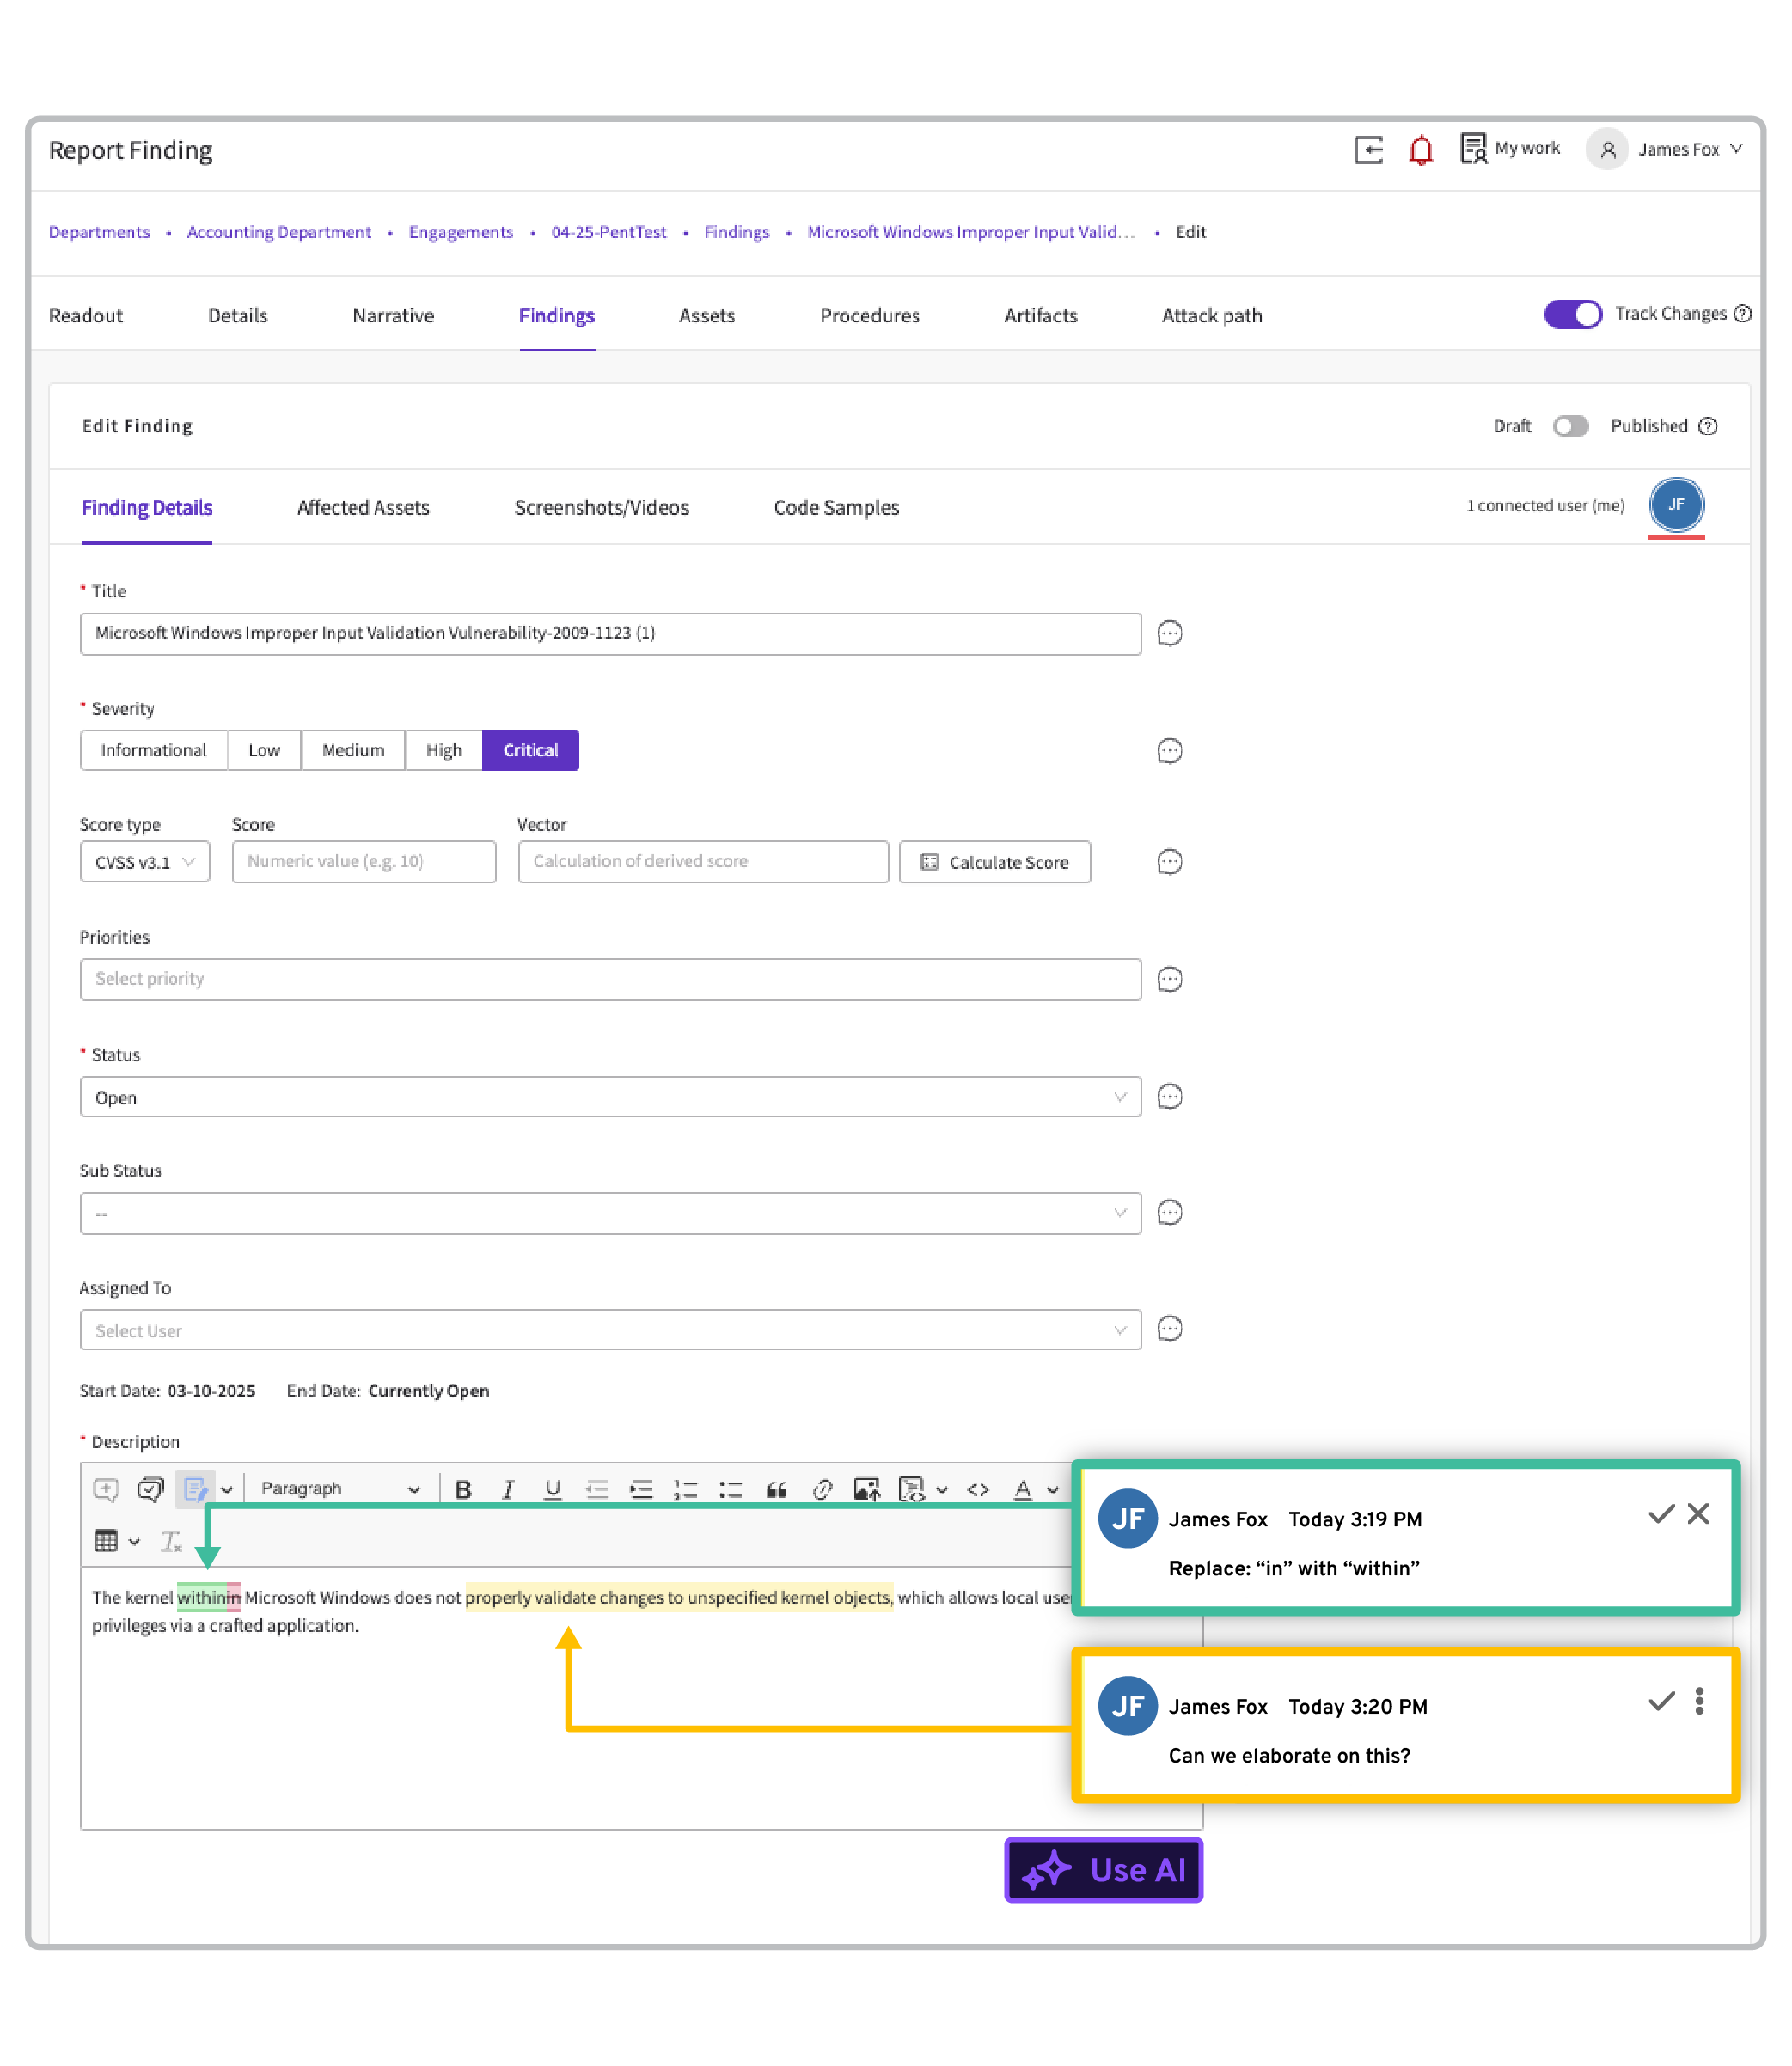Open the My work icon
This screenshot has height=2066, width=1792.
point(1472,149)
